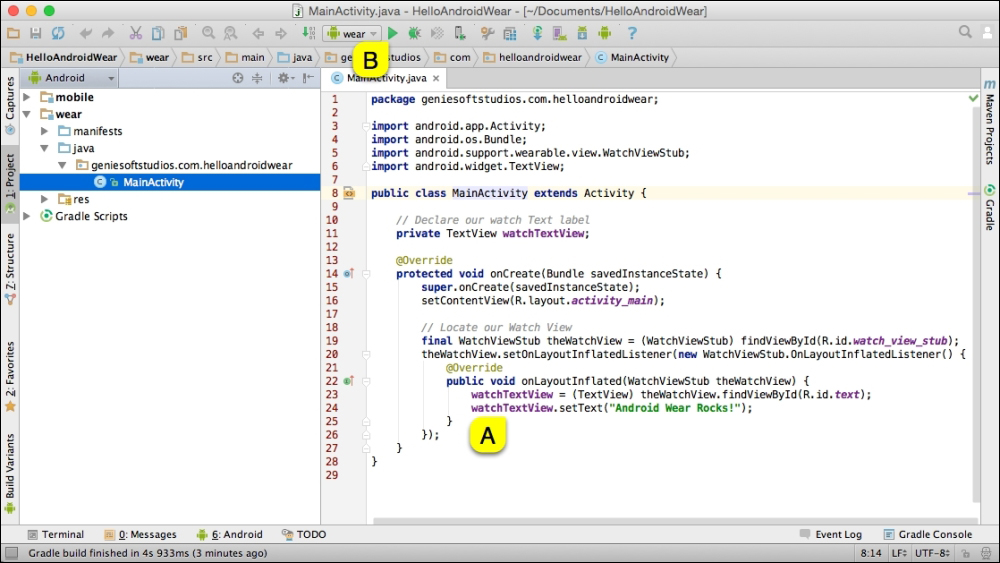Open a project with the folder icon
The height and width of the screenshot is (563, 1000).
point(13,33)
